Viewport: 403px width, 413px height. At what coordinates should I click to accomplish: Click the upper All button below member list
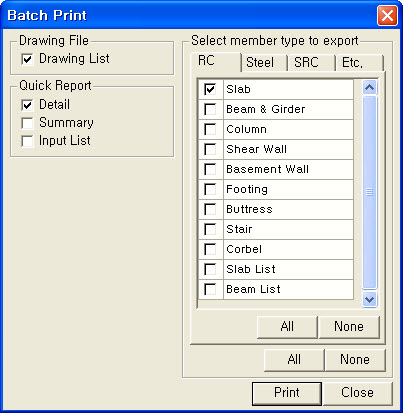[287, 327]
